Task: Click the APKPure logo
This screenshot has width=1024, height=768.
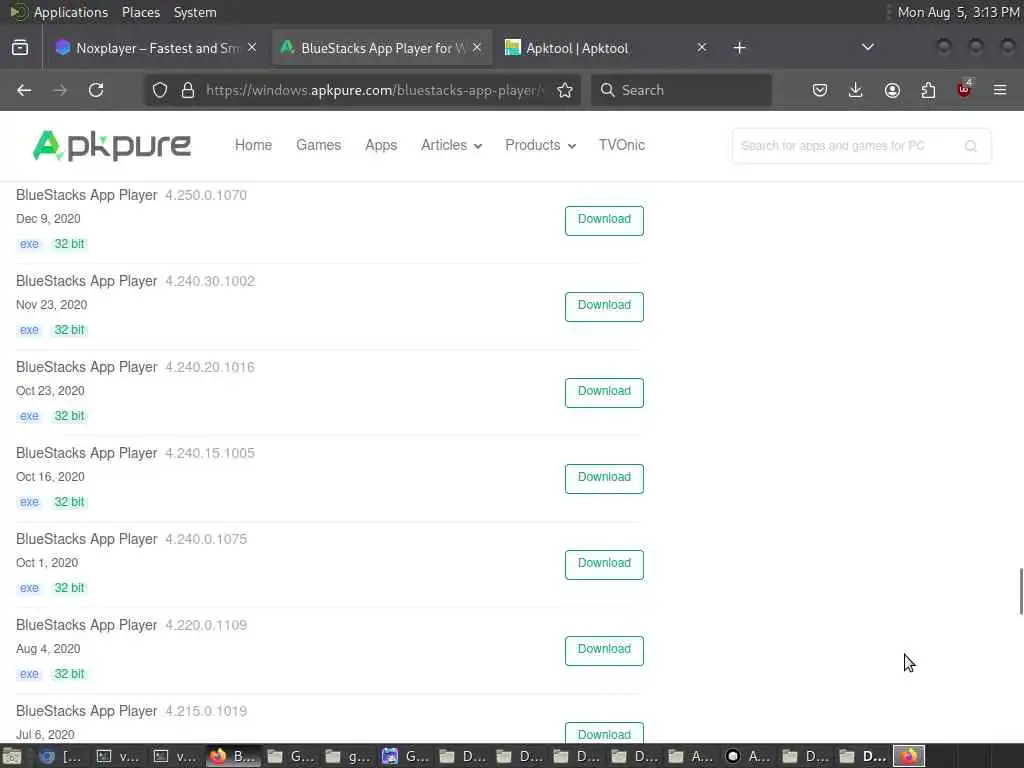Action: (112, 145)
